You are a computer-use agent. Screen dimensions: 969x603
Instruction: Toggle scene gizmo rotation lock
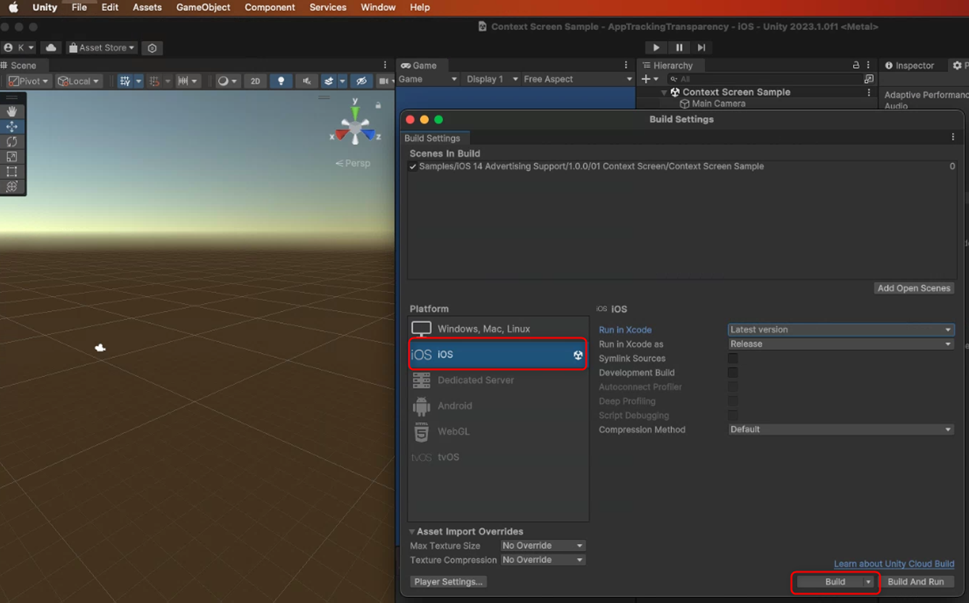378,105
